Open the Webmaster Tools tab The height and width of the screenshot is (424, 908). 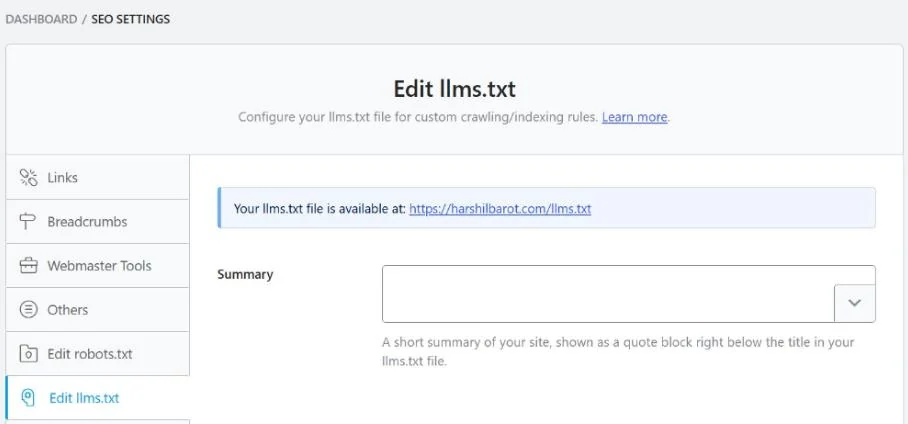tap(97, 266)
